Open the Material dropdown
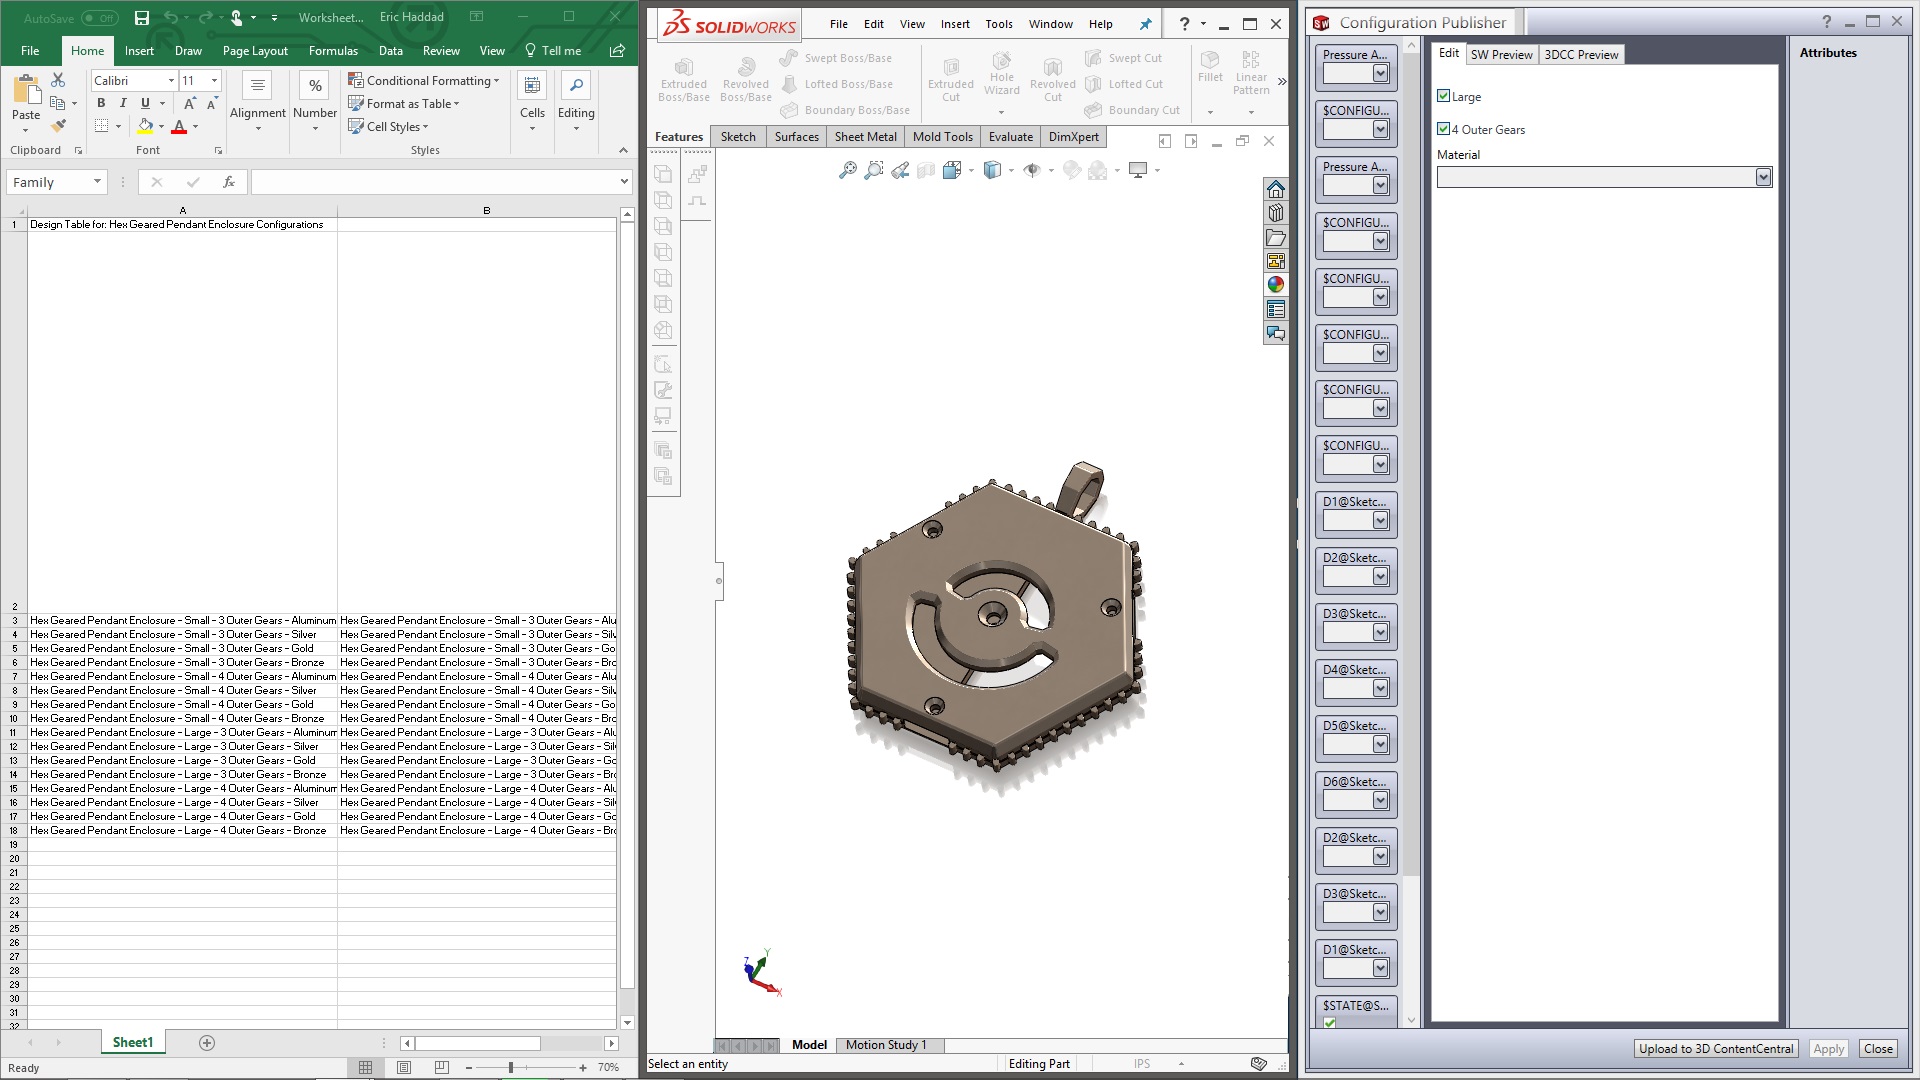The width and height of the screenshot is (1920, 1080). (x=1765, y=176)
